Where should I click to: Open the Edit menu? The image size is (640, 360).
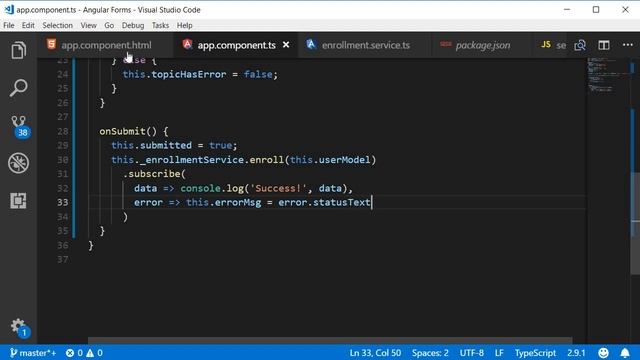pyautogui.click(x=28, y=25)
